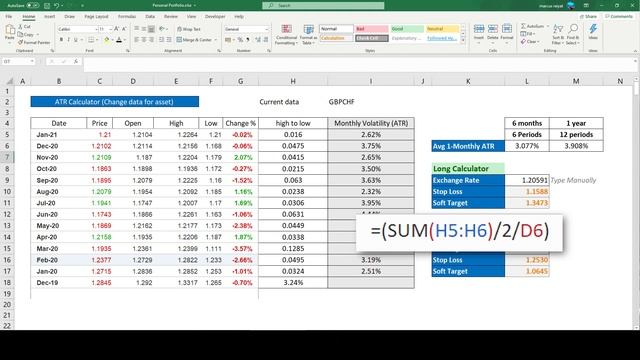Open the Name Box dropdown arrow
This screenshot has height=360, width=640.
[32, 61]
